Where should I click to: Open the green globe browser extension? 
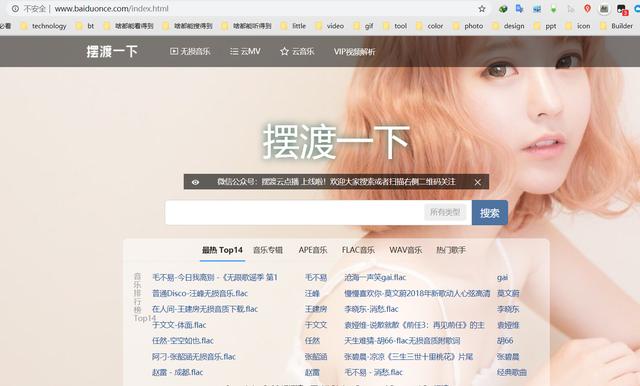tap(503, 9)
